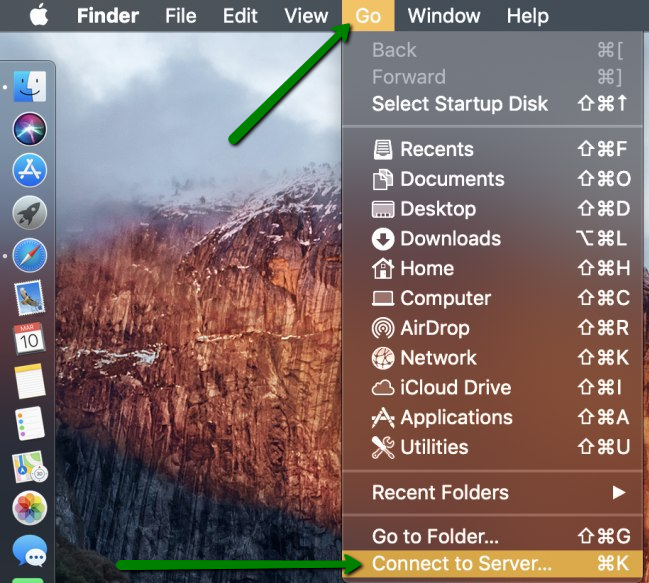Launch Siri from the Dock

29,129
